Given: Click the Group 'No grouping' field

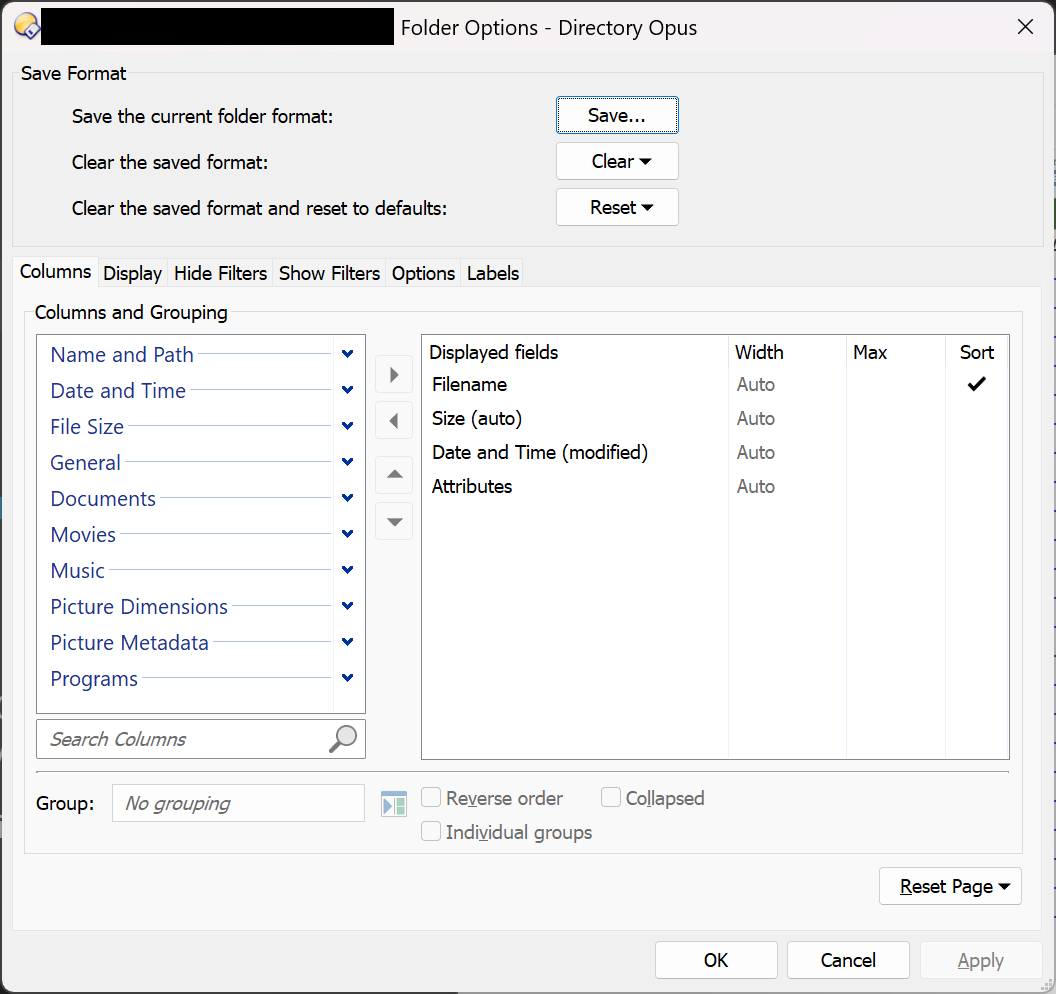Looking at the screenshot, I should point(238,803).
